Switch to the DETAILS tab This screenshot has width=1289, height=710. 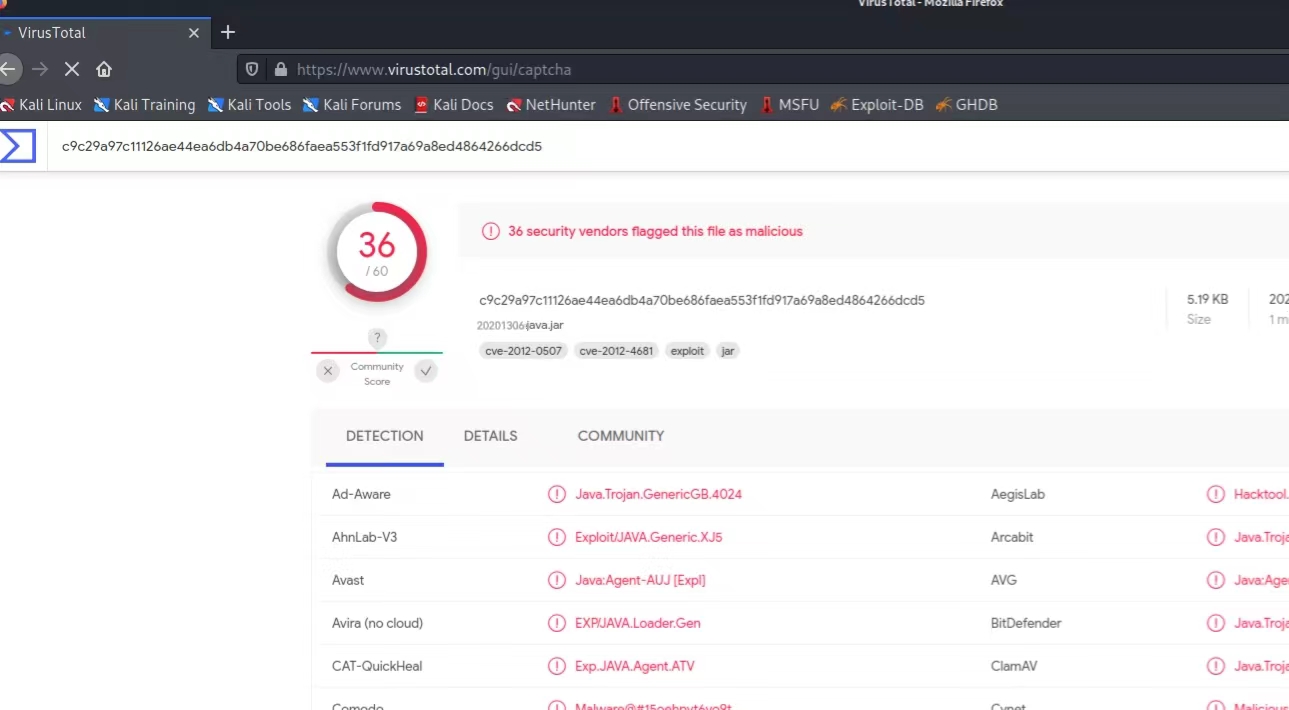(x=491, y=436)
